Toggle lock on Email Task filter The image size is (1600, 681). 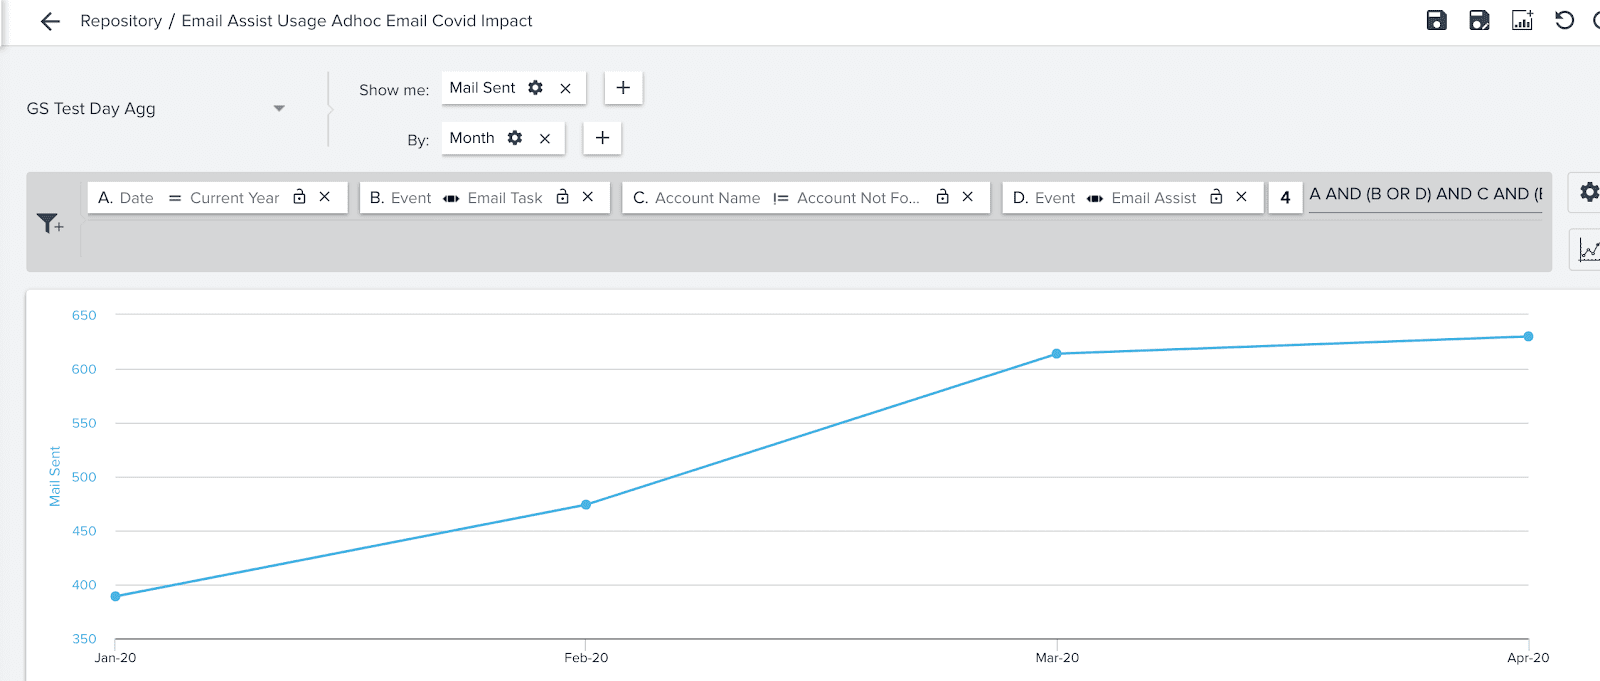pos(562,198)
